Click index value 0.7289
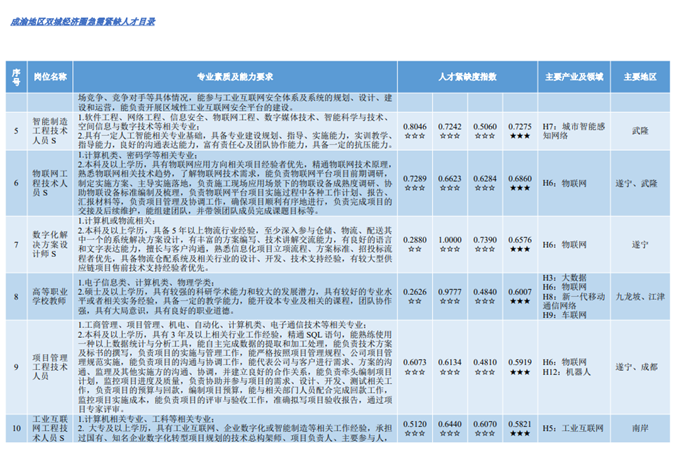680x455 pixels. (415, 178)
